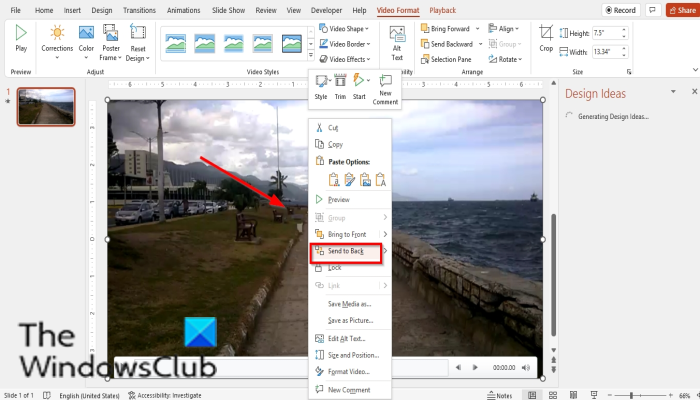
Task: Click Send Backward in ribbon
Action: coord(447,44)
